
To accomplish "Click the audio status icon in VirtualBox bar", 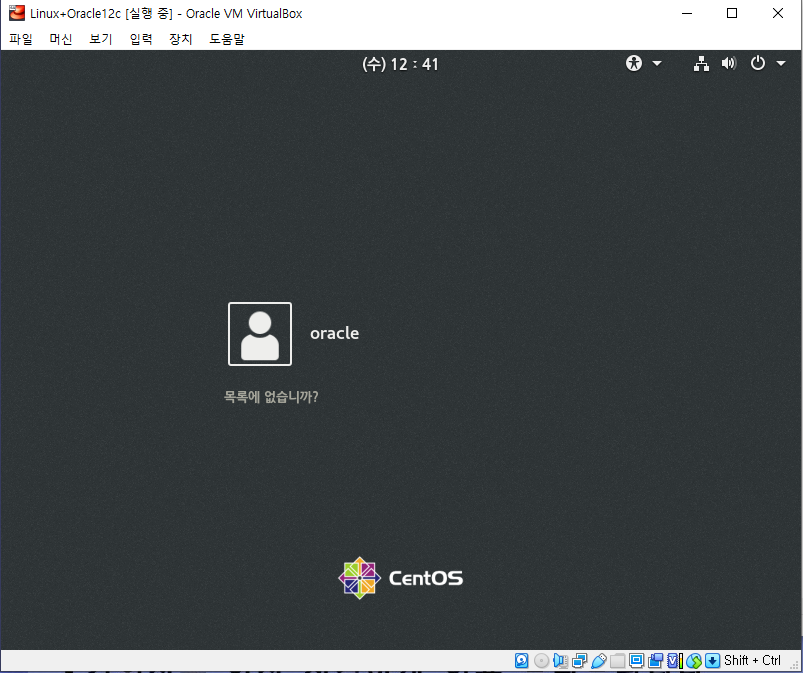I will point(560,660).
